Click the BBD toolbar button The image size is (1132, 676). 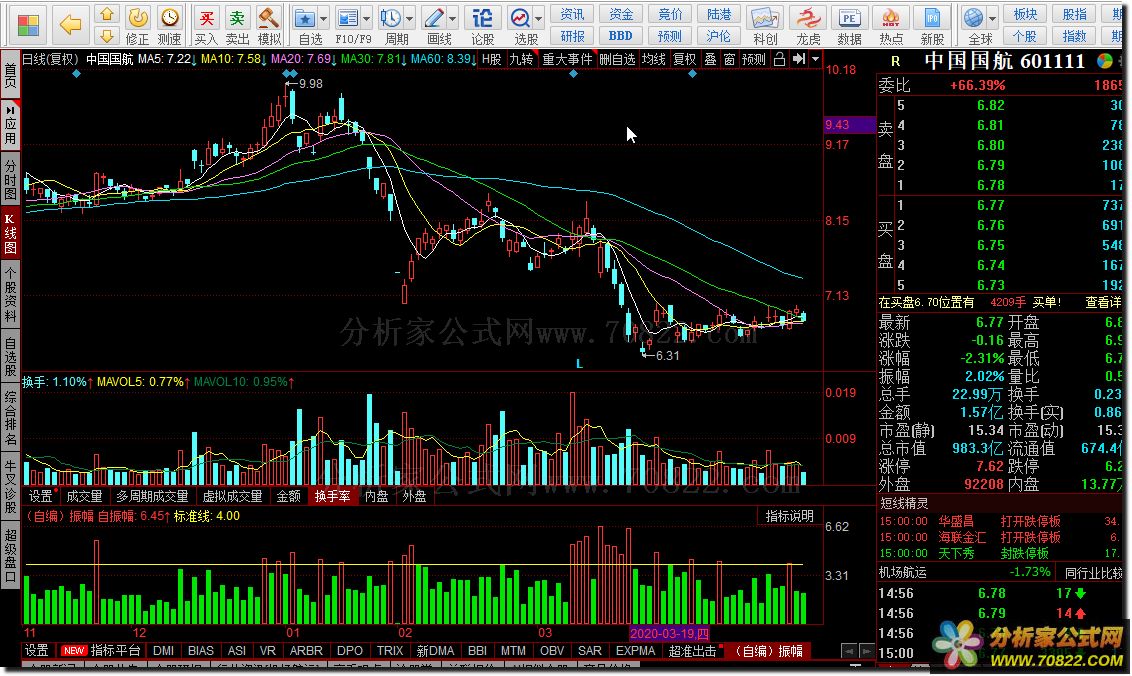click(620, 35)
